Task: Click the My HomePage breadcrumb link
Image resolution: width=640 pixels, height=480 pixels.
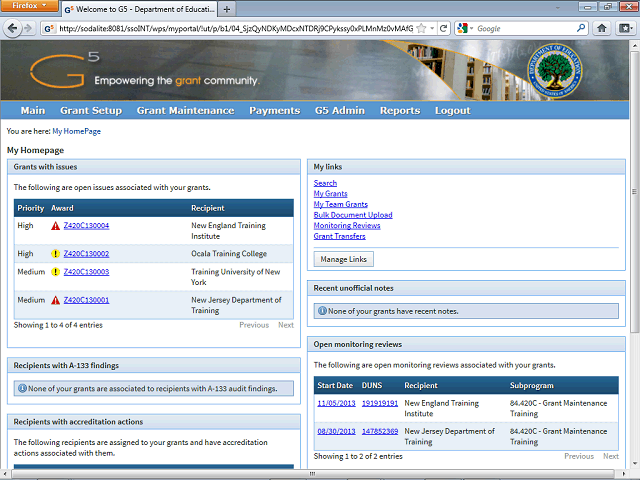Action: click(x=76, y=131)
